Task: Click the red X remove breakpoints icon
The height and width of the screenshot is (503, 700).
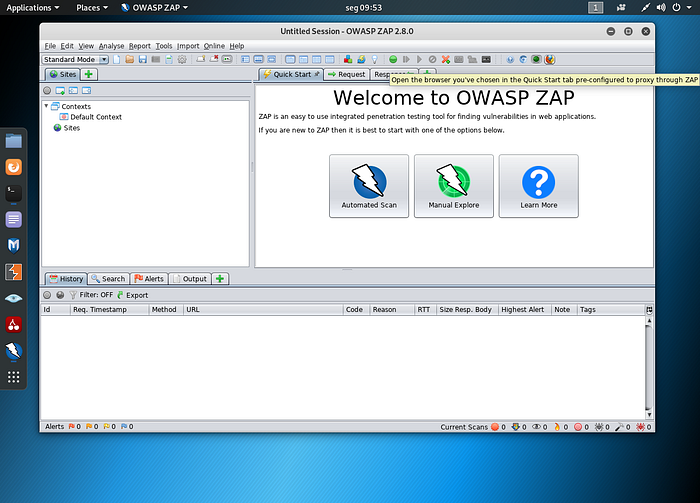Action: (x=445, y=59)
